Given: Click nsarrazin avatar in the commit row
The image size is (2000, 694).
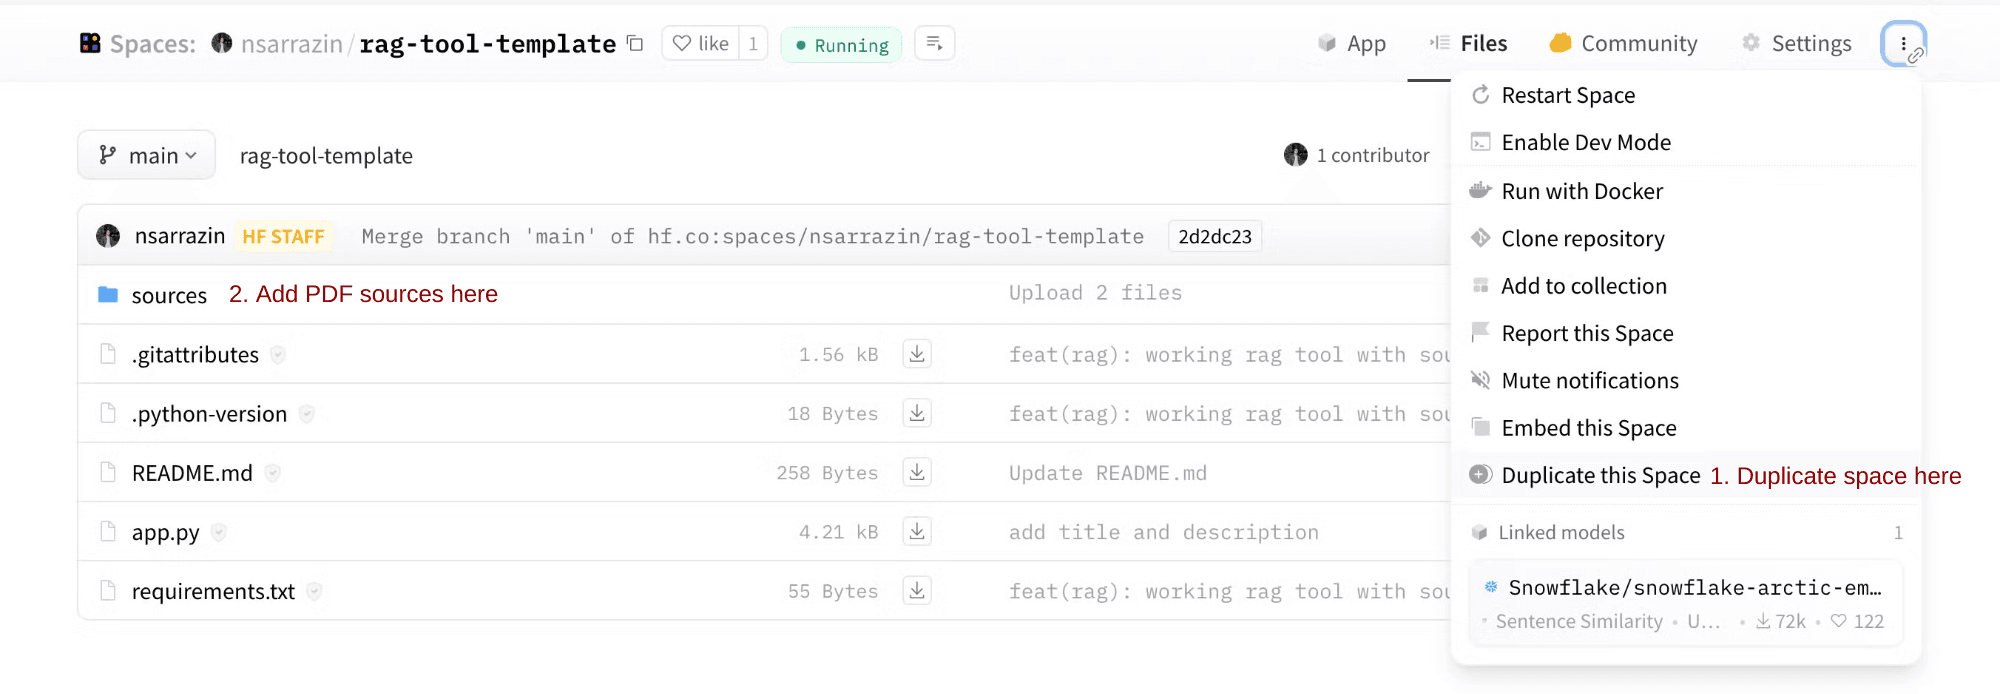Looking at the screenshot, I should tap(108, 236).
